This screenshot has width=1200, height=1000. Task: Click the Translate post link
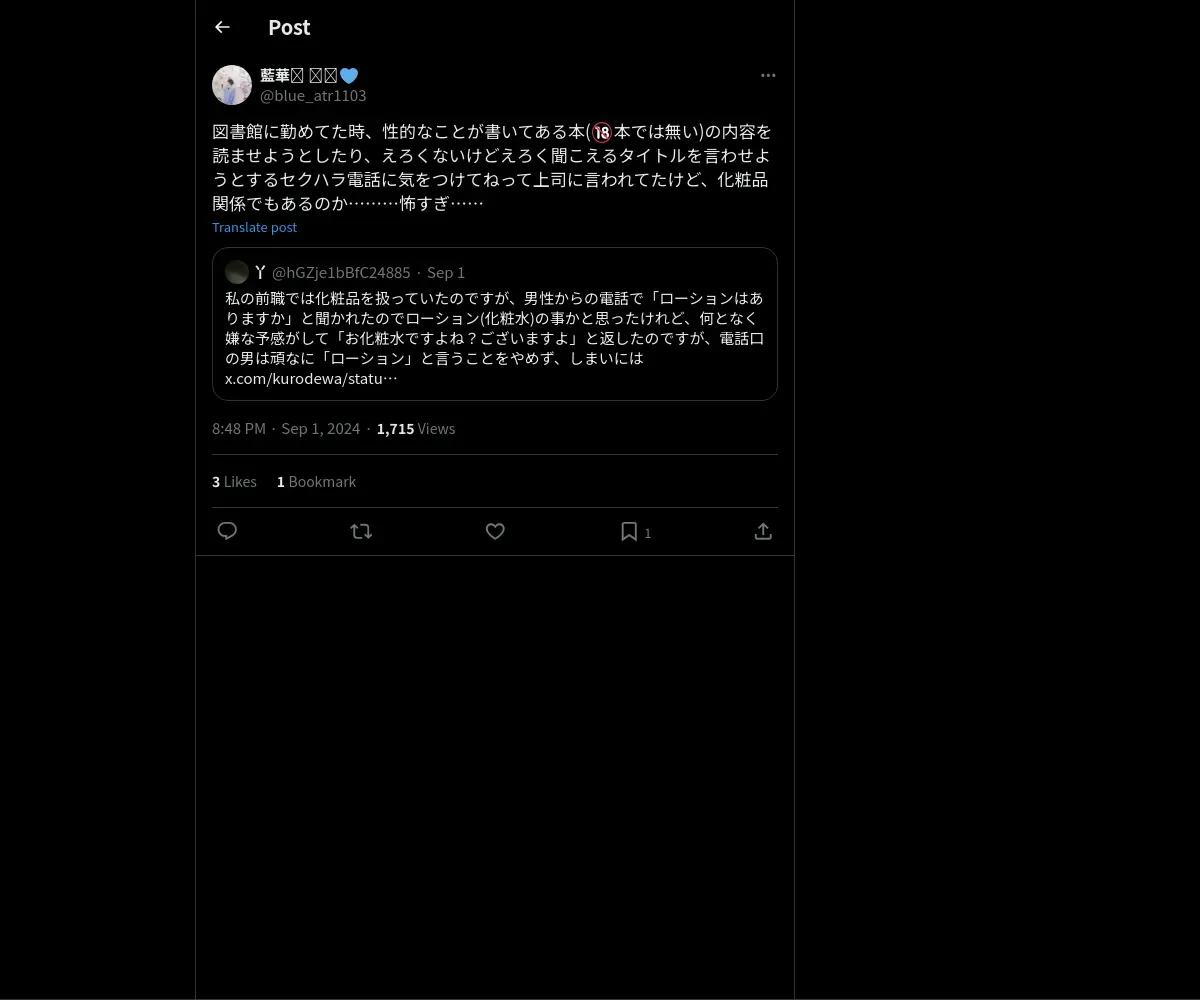pos(254,227)
